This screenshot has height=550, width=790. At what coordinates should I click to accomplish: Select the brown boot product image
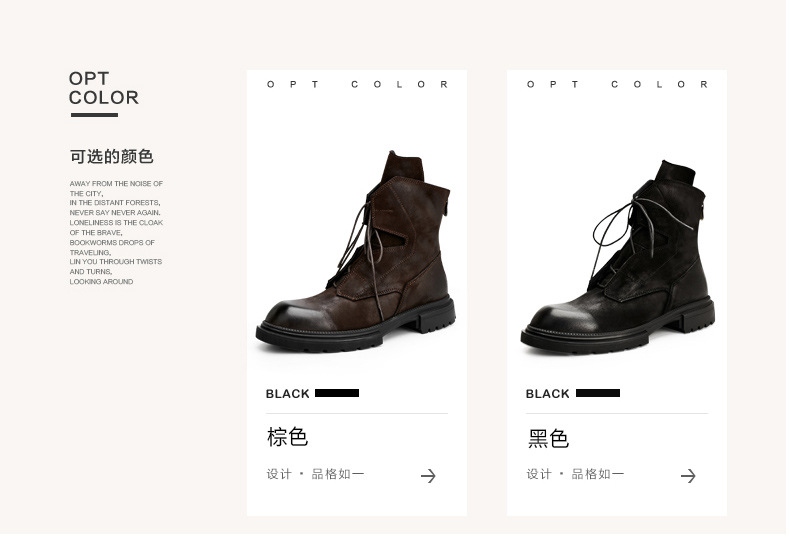click(x=356, y=251)
